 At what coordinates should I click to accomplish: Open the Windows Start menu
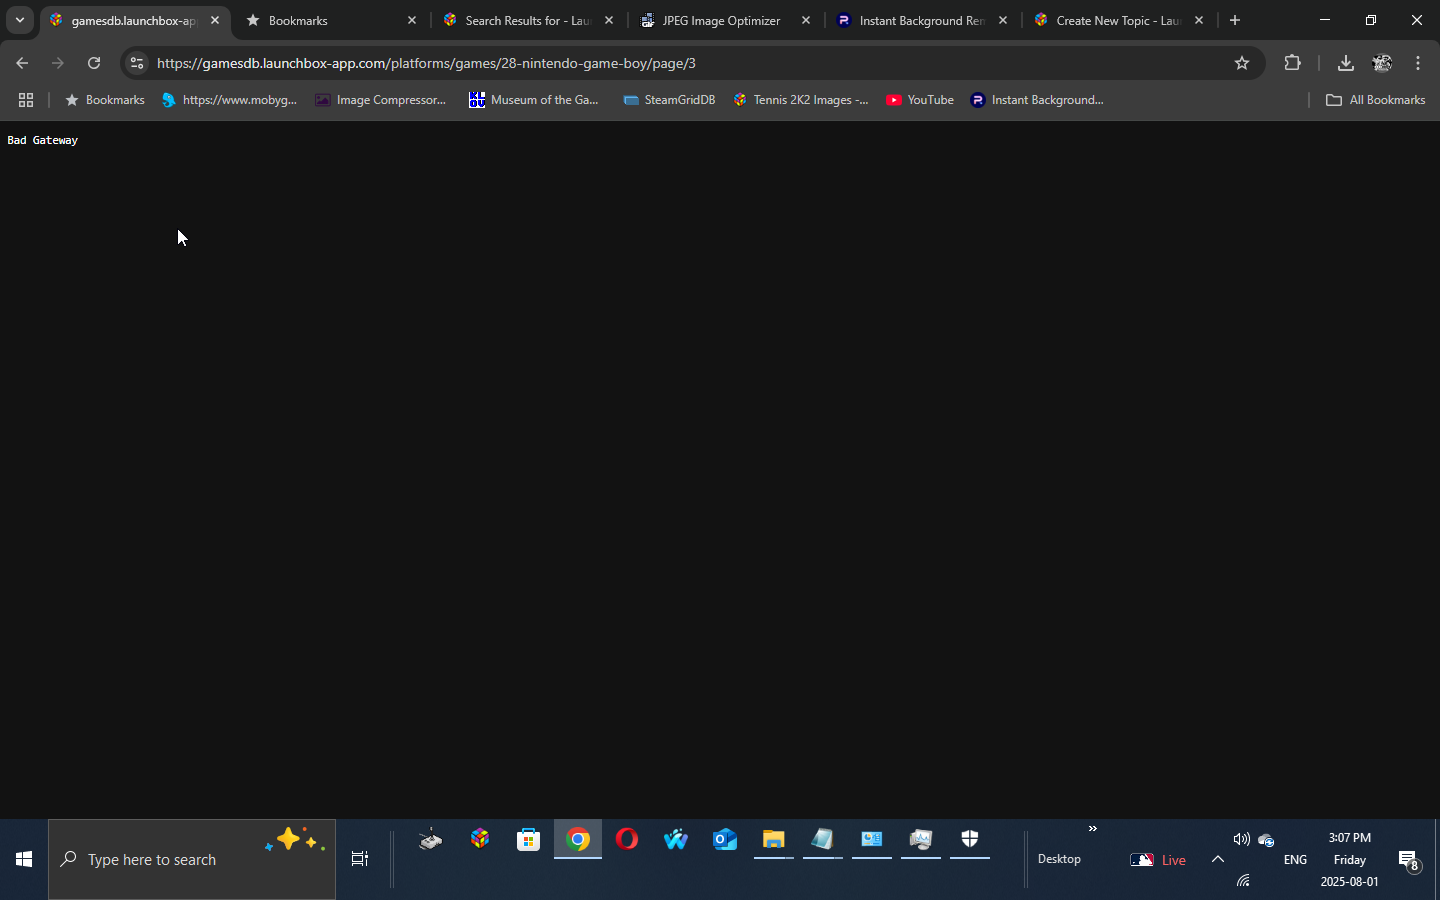click(x=24, y=859)
